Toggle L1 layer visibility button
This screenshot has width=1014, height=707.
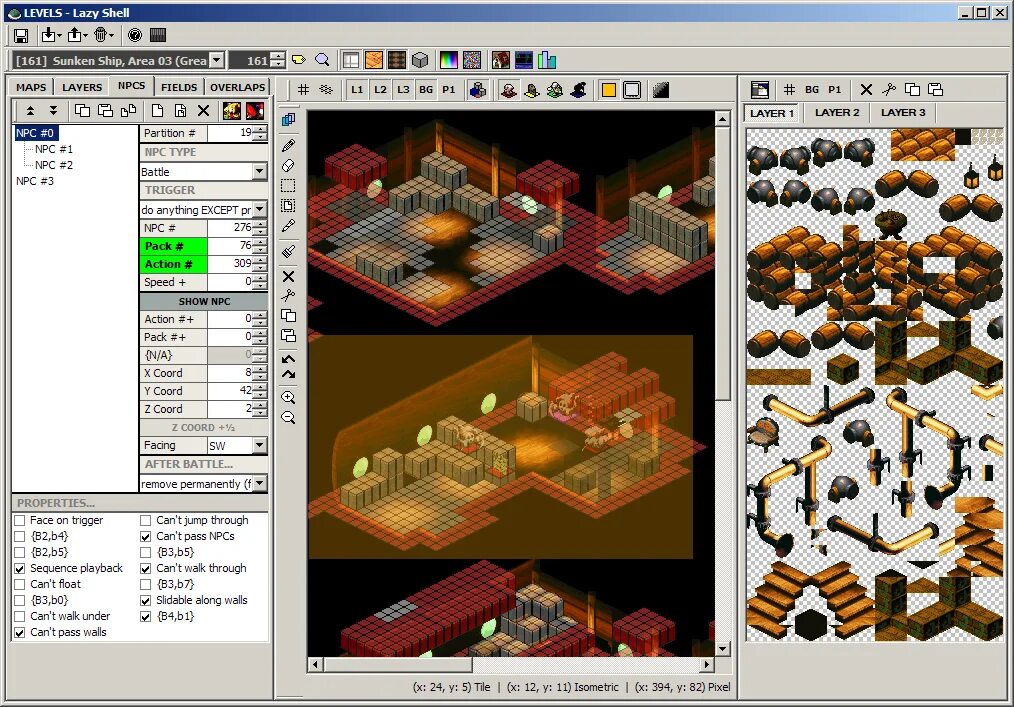pyautogui.click(x=356, y=90)
